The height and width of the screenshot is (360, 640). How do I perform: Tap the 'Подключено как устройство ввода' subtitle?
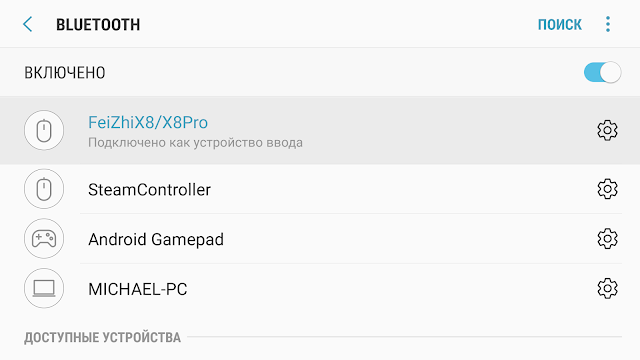tap(196, 143)
